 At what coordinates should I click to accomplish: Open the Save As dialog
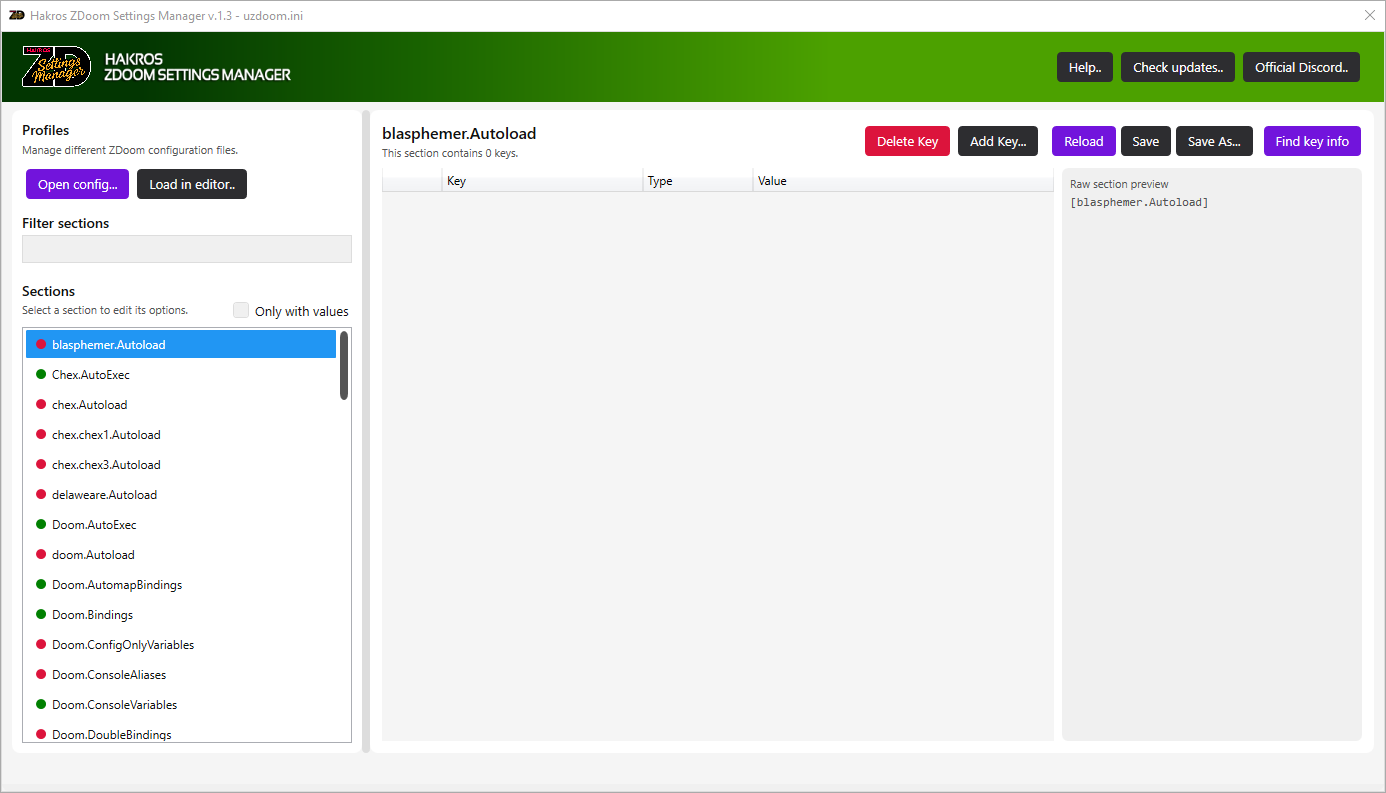1214,141
